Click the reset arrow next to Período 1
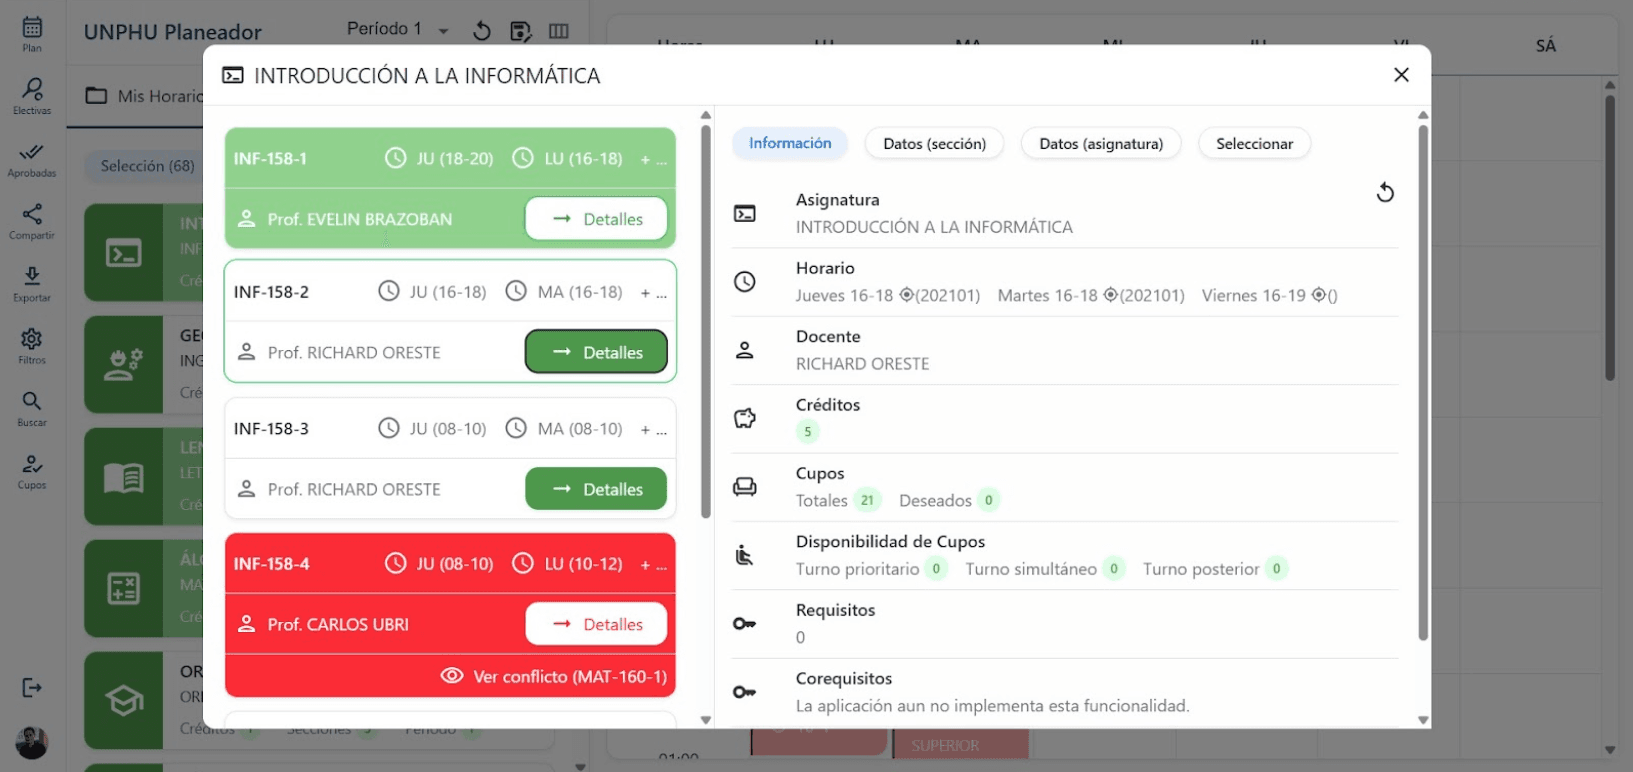Image resolution: width=1633 pixels, height=772 pixels. [x=482, y=31]
